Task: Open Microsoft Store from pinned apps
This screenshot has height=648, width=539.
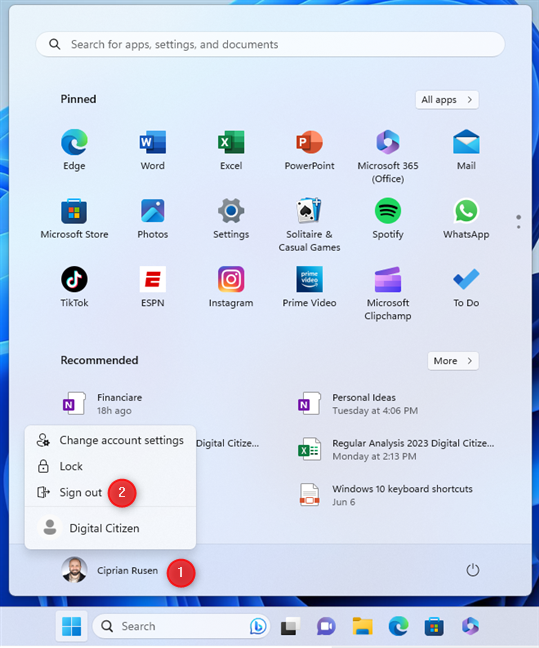Action: click(x=74, y=218)
